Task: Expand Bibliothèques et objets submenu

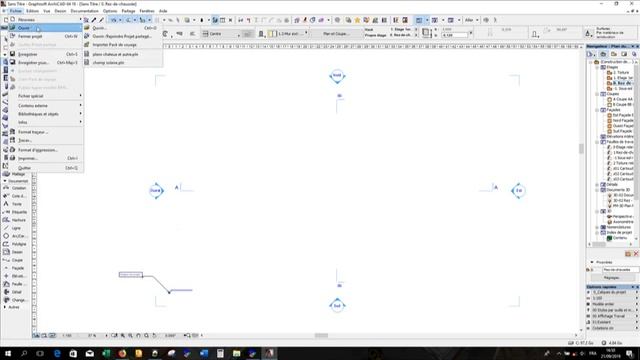Action: tap(46, 114)
